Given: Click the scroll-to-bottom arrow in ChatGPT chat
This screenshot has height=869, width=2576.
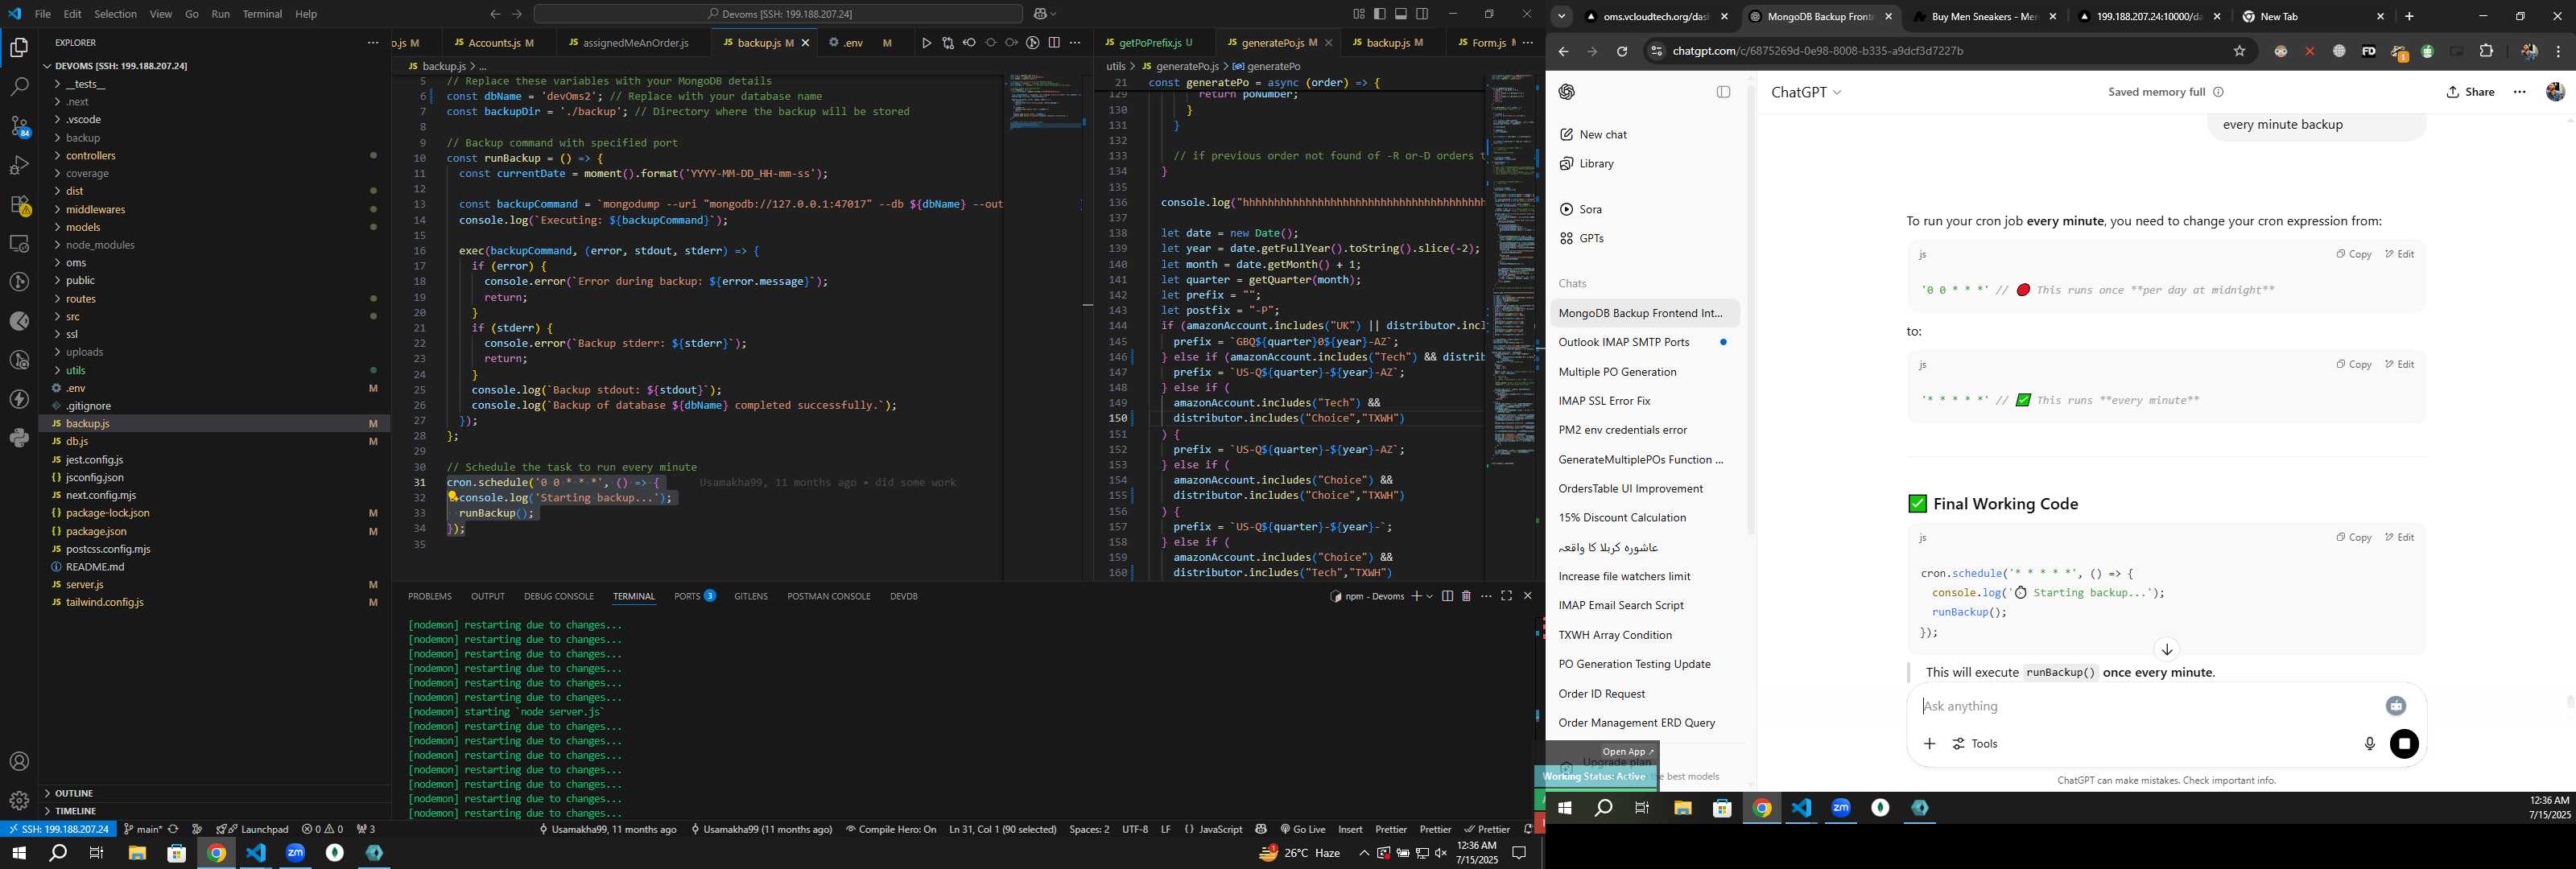Looking at the screenshot, I should [2167, 649].
